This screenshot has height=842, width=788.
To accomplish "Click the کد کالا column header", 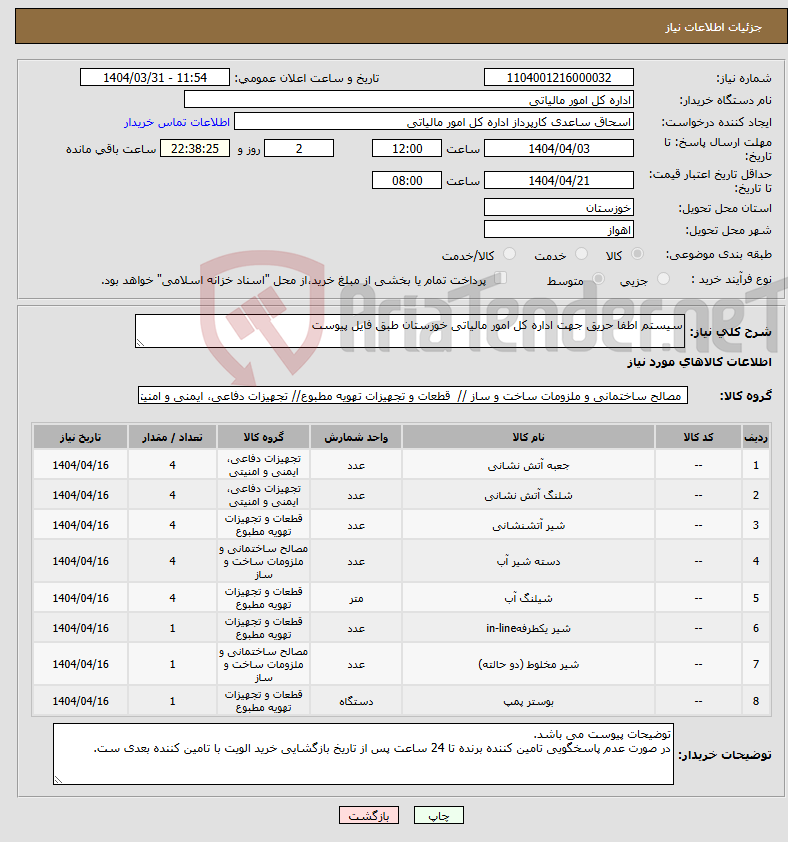I will (698, 437).
